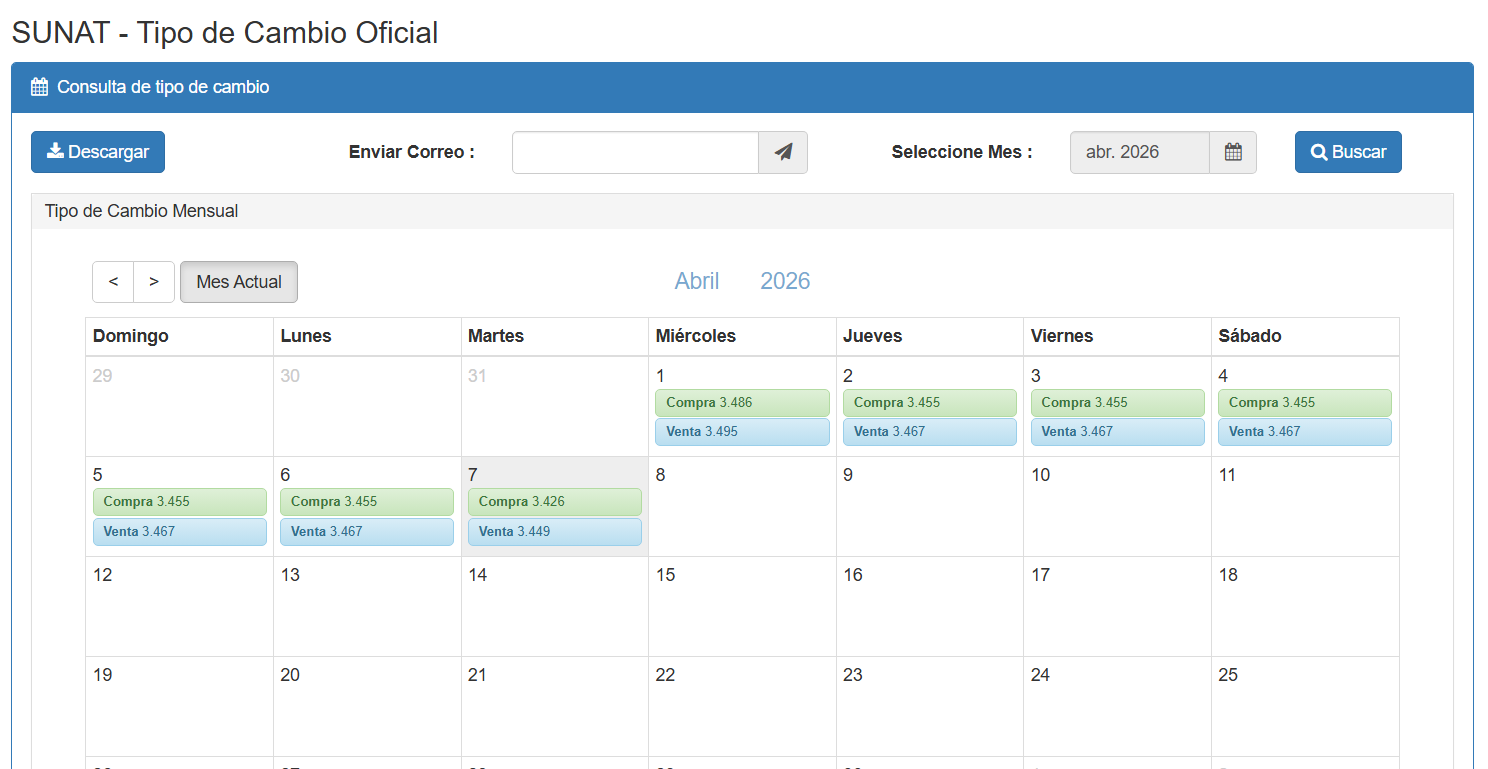1488x769 pixels.
Task: Click the Descargar download button
Action: 98,152
